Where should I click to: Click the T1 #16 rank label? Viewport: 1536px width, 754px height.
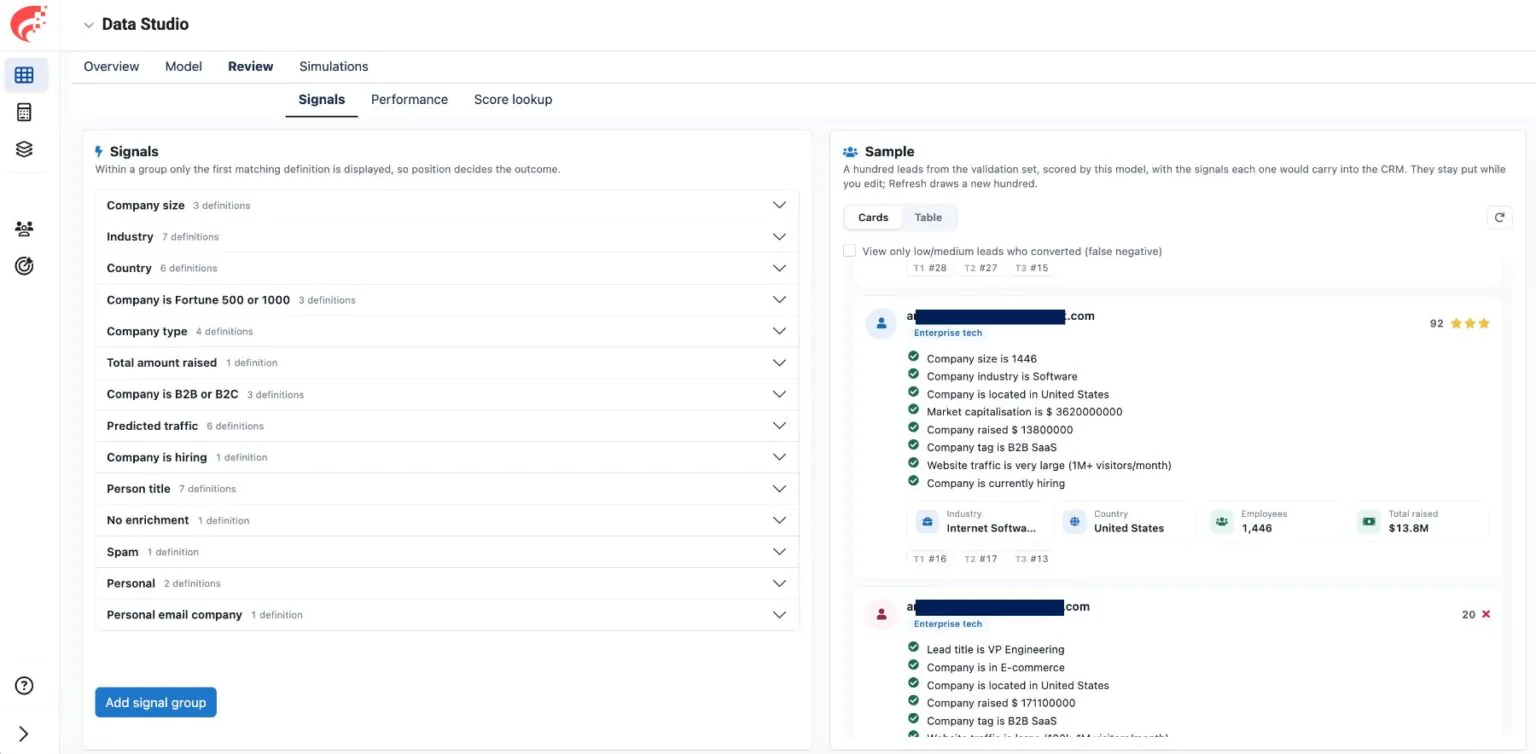tap(930, 559)
